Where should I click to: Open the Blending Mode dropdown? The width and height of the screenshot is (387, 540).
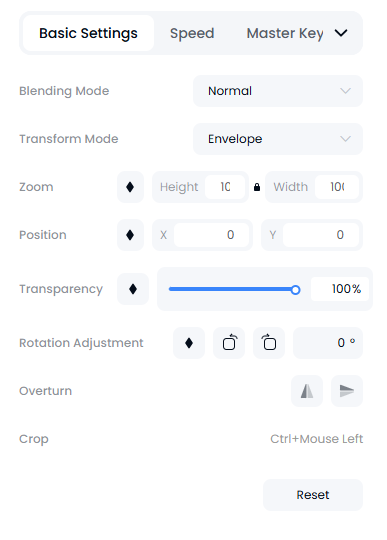click(278, 91)
